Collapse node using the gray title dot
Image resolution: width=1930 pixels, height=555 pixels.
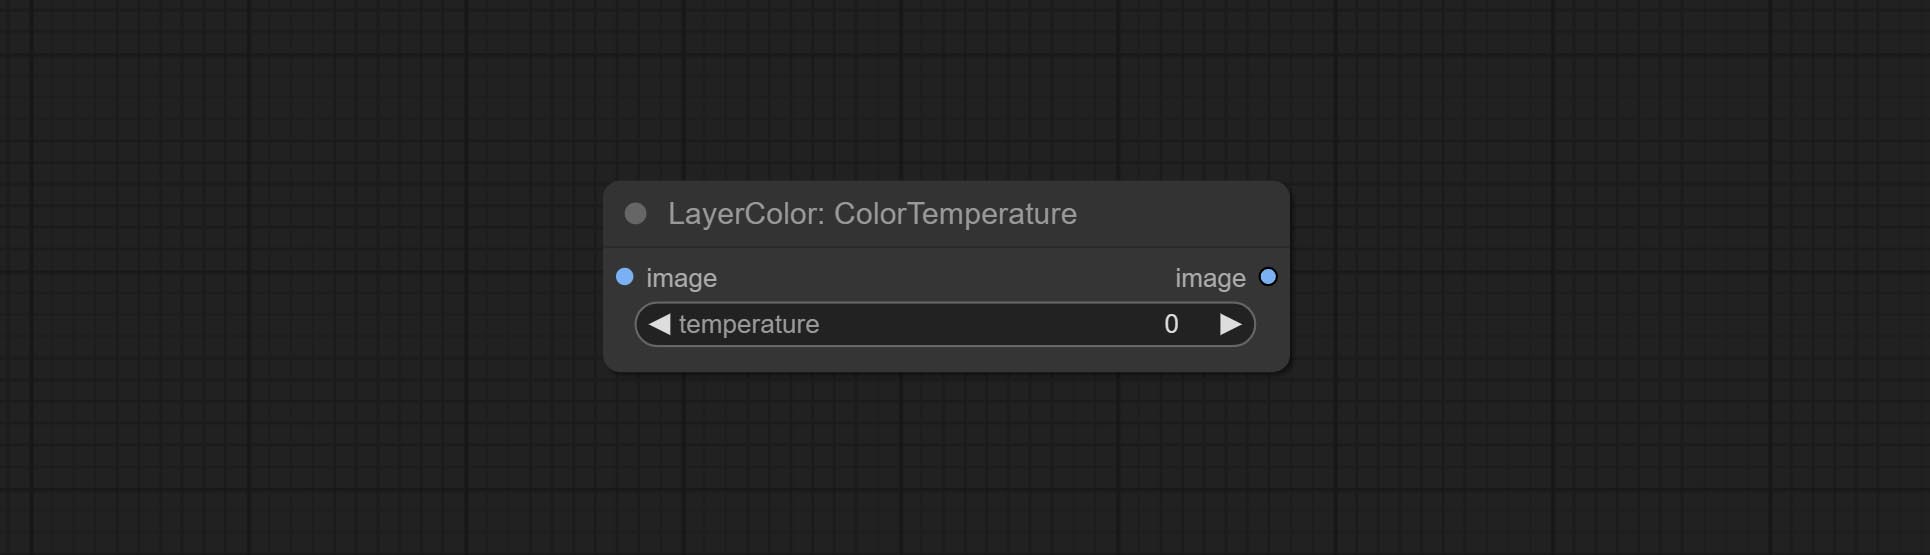tap(635, 213)
